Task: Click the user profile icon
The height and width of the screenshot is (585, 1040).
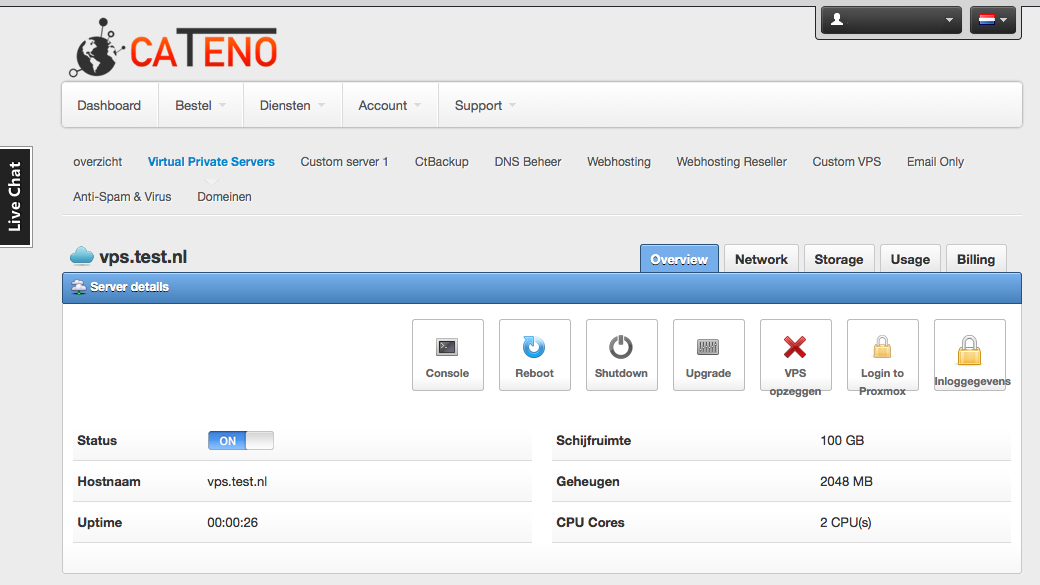Action: [x=837, y=19]
